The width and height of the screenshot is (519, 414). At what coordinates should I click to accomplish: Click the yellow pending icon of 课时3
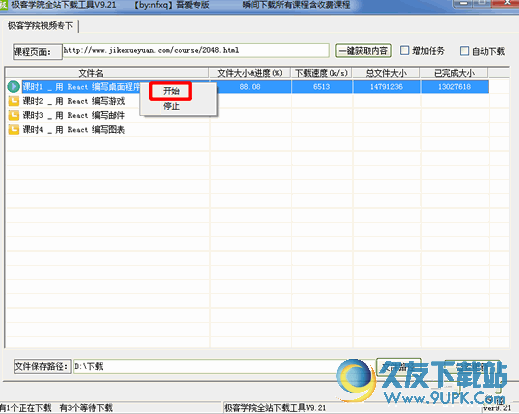(14, 115)
